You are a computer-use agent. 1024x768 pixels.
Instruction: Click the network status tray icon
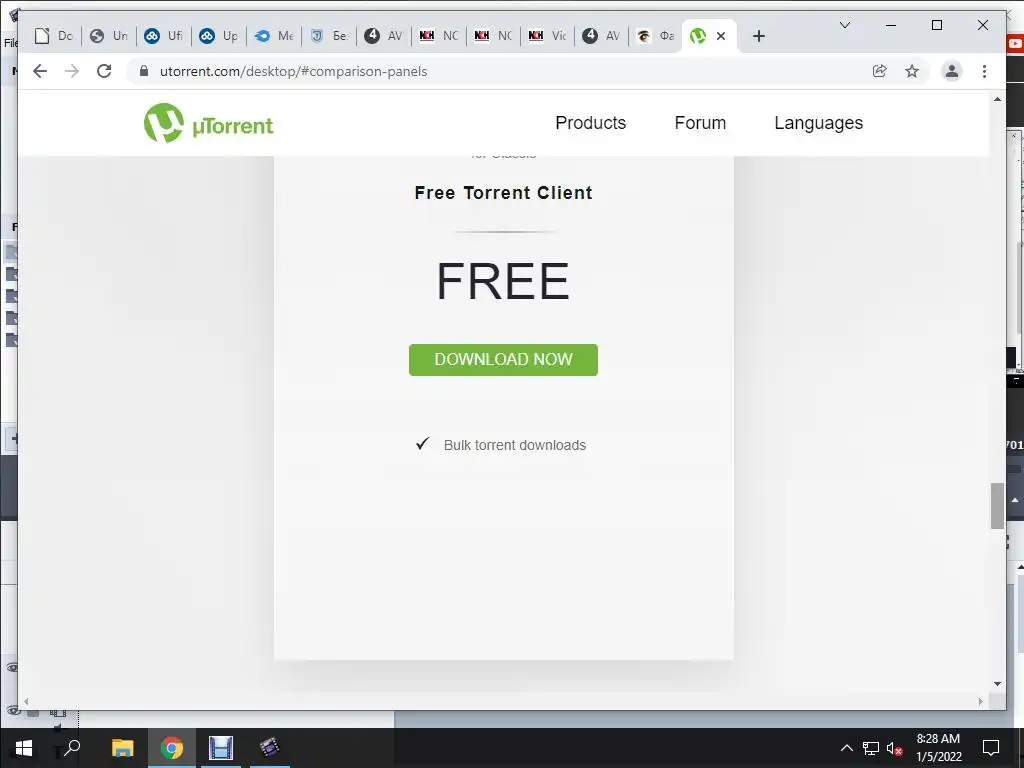click(871, 748)
